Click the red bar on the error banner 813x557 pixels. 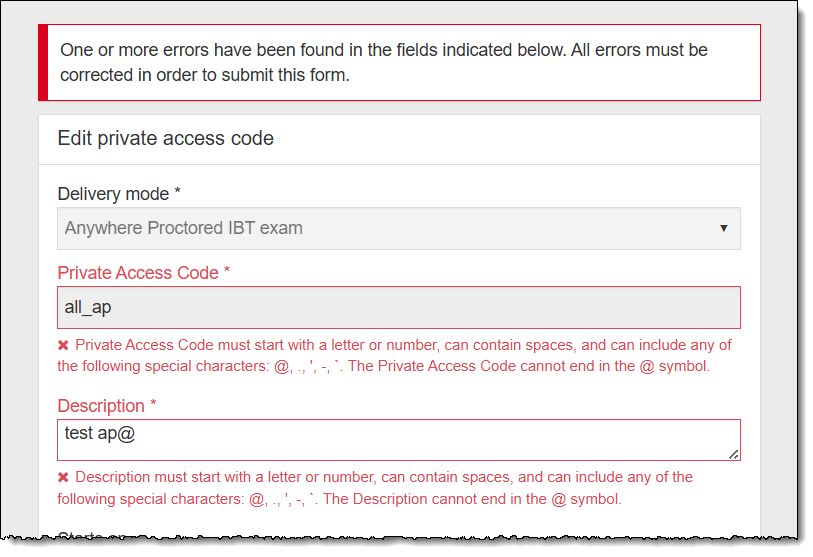pyautogui.click(x=43, y=62)
